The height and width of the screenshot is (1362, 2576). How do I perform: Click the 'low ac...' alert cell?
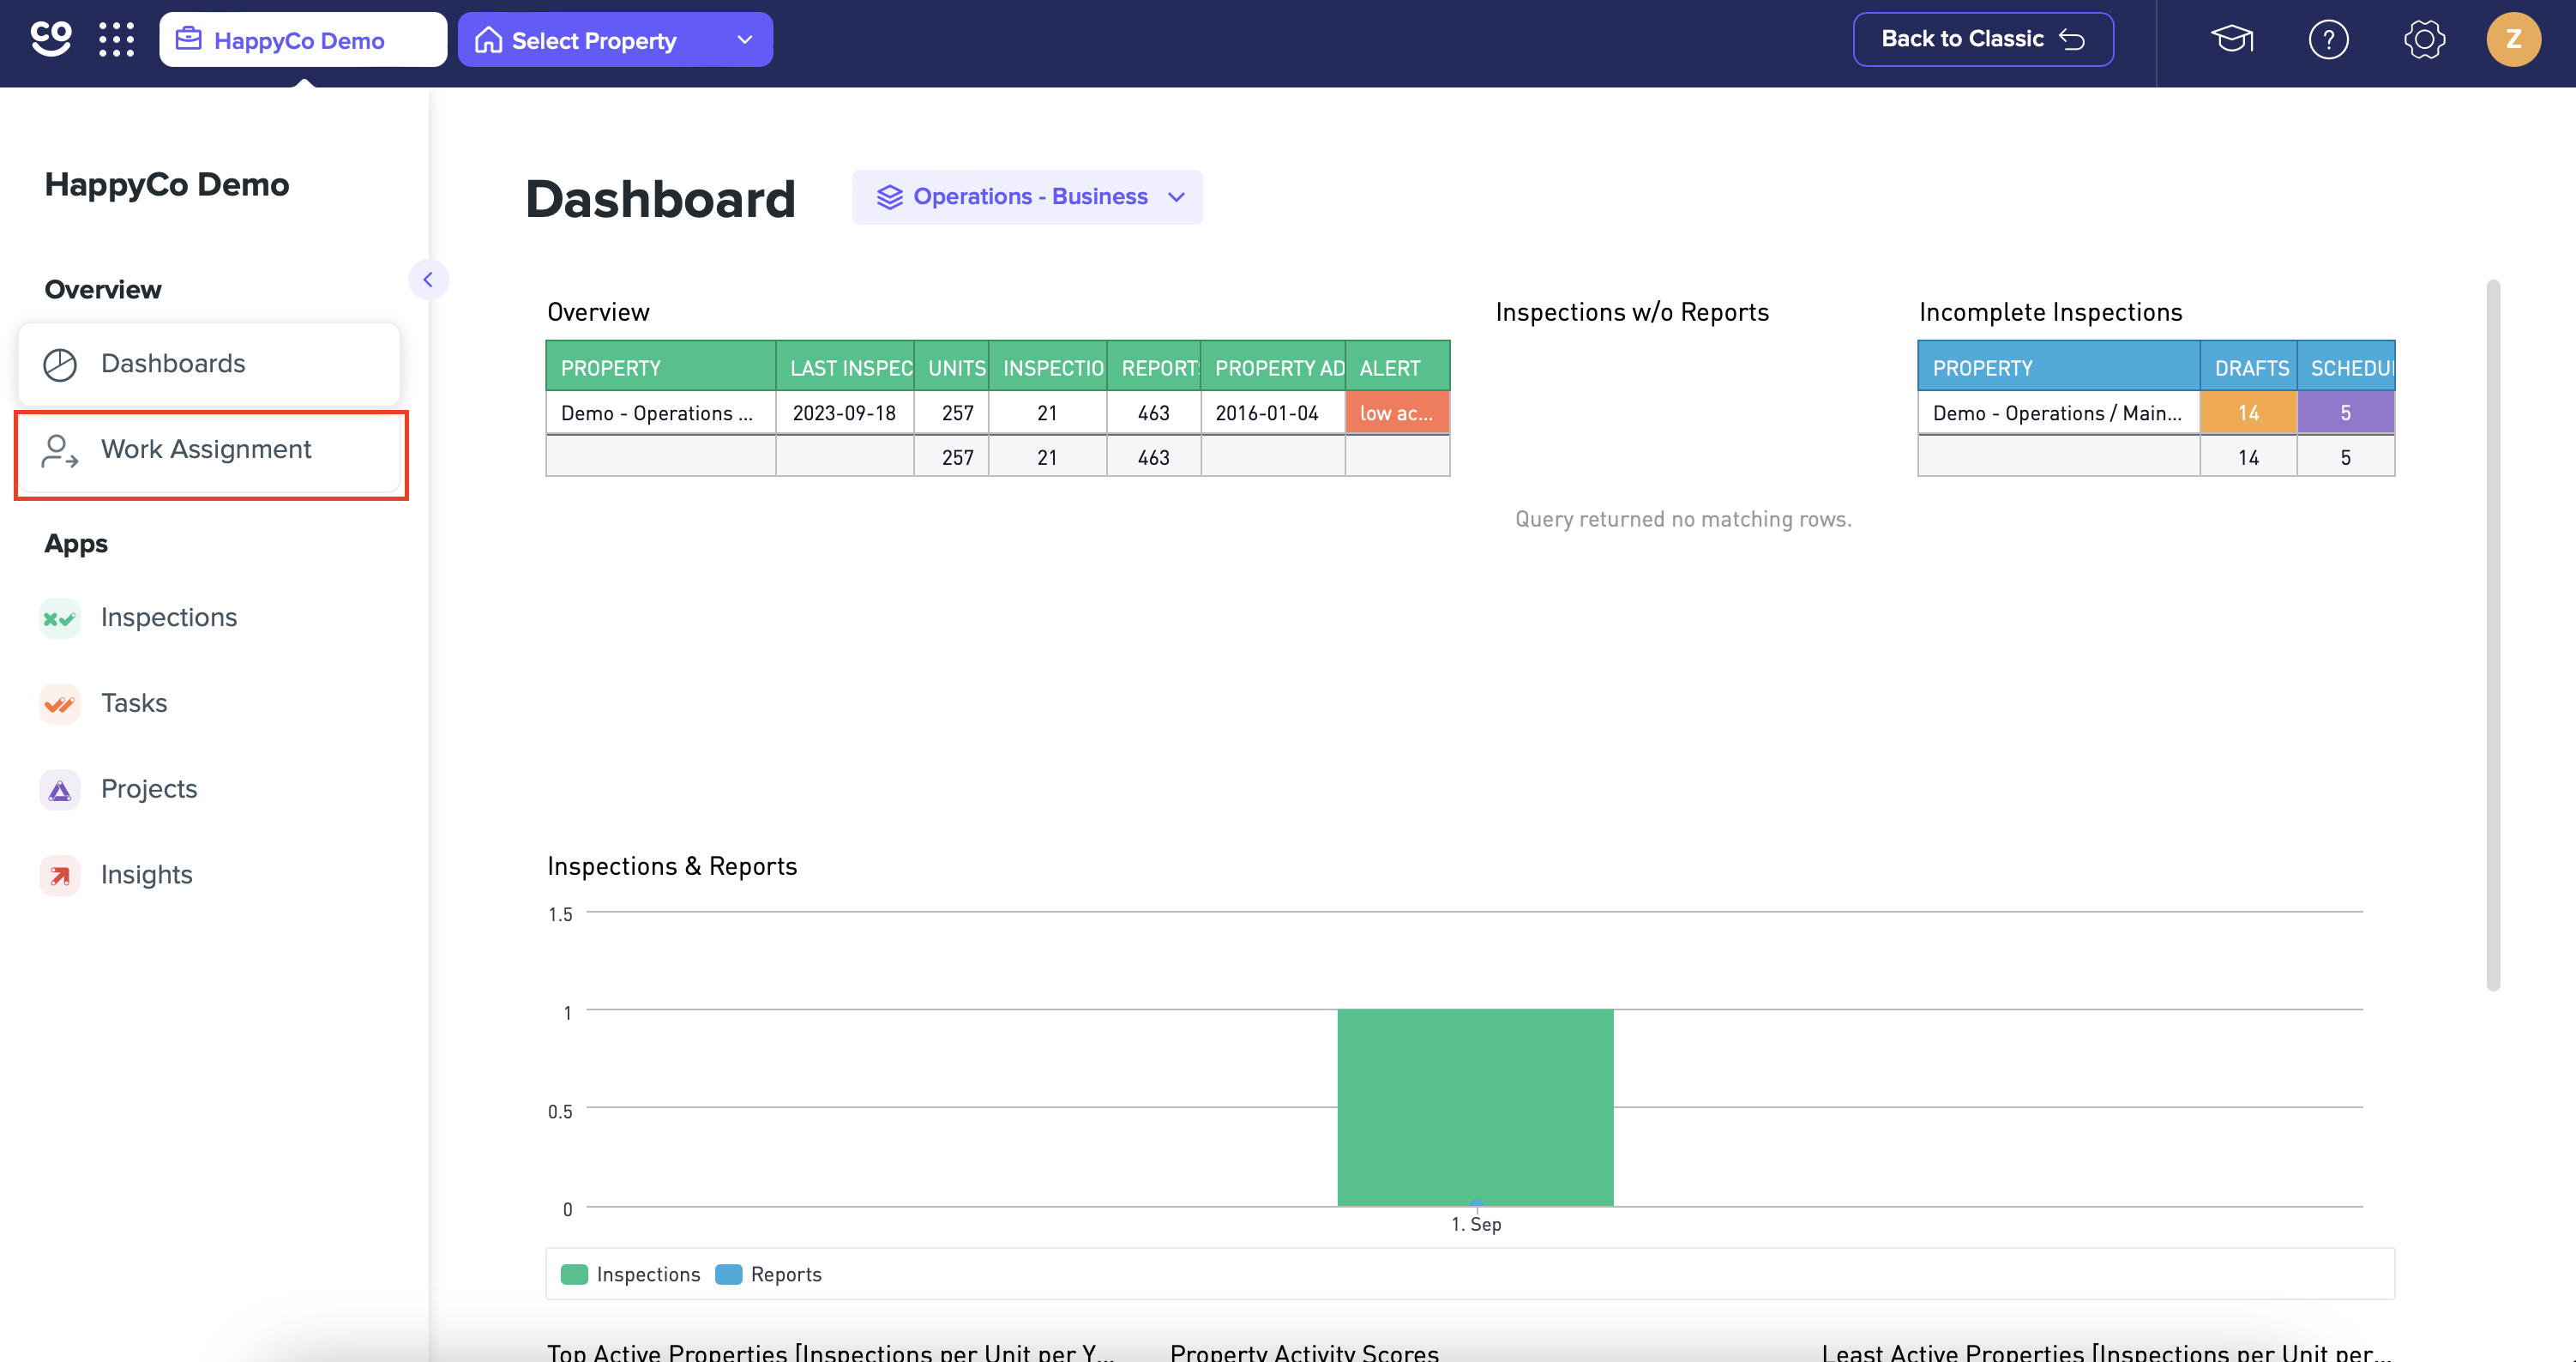pyautogui.click(x=1397, y=413)
